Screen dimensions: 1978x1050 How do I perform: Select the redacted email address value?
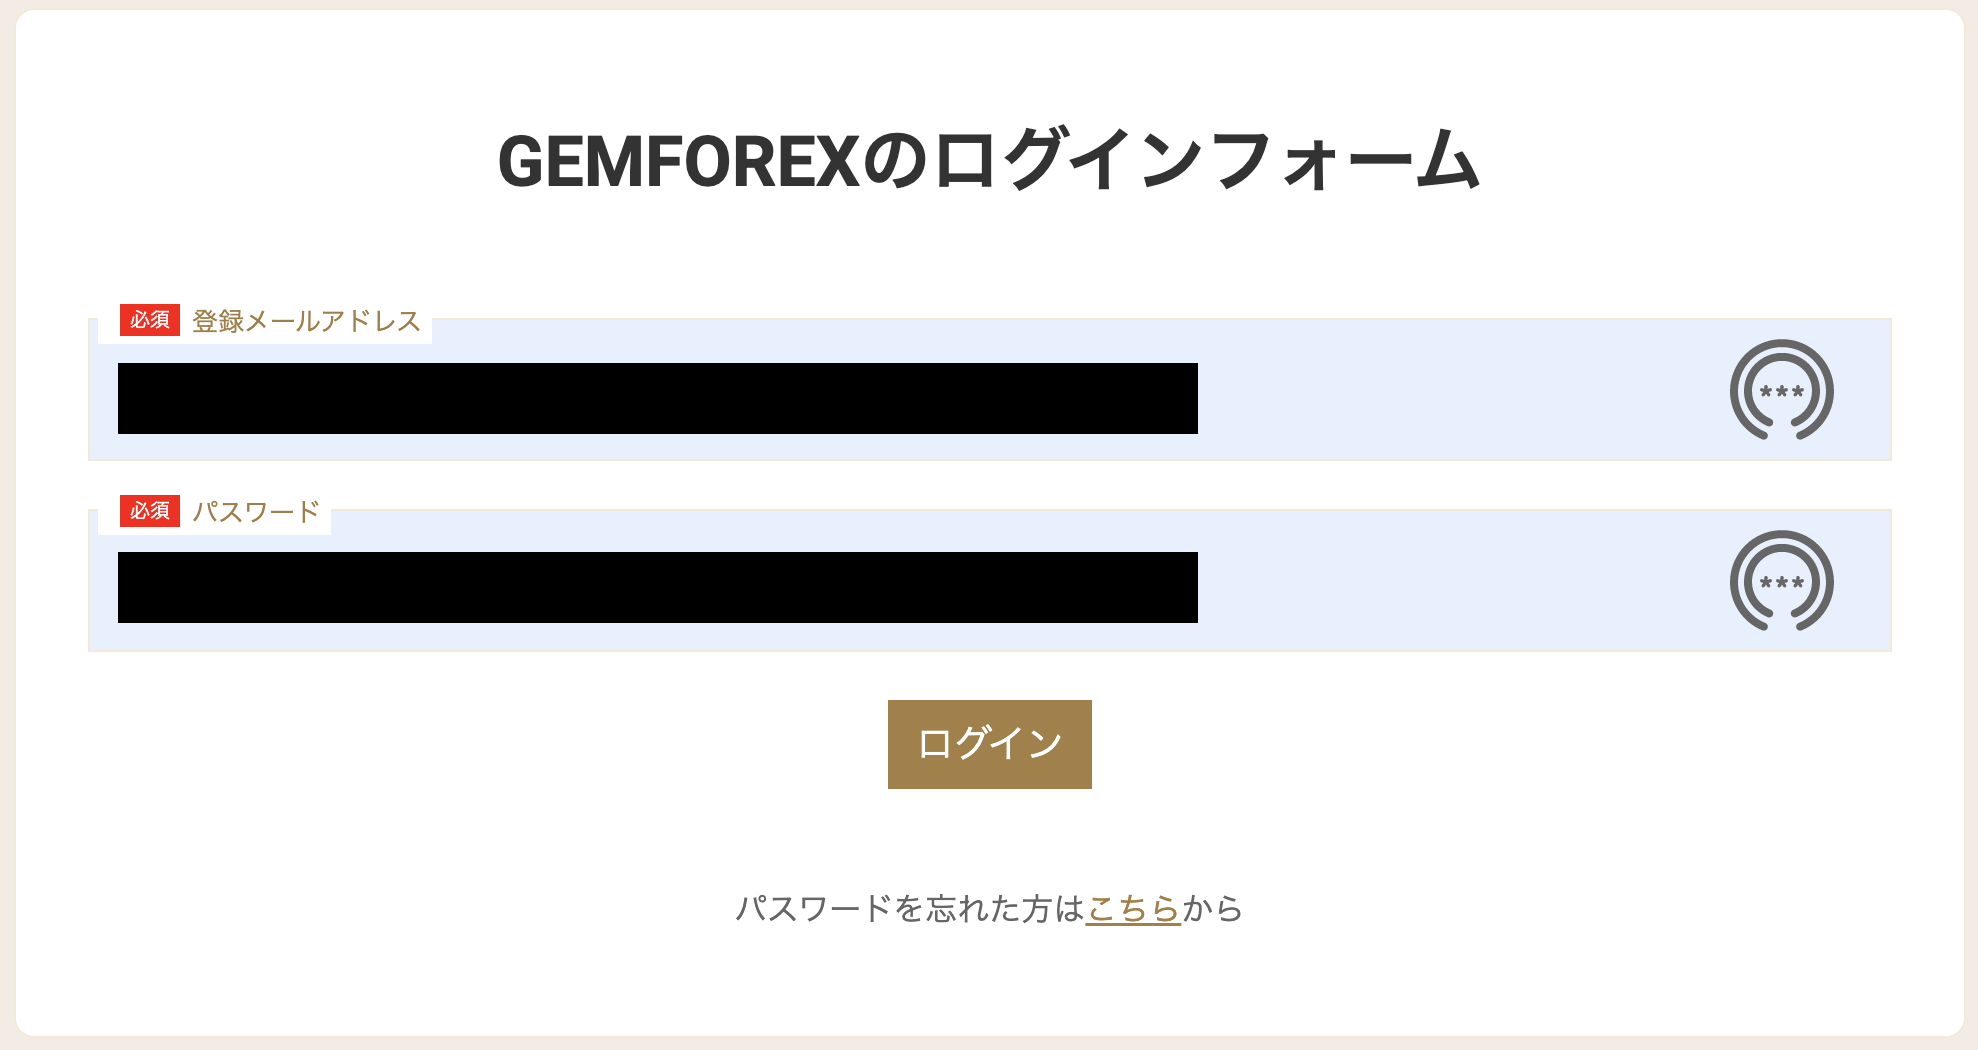click(657, 398)
